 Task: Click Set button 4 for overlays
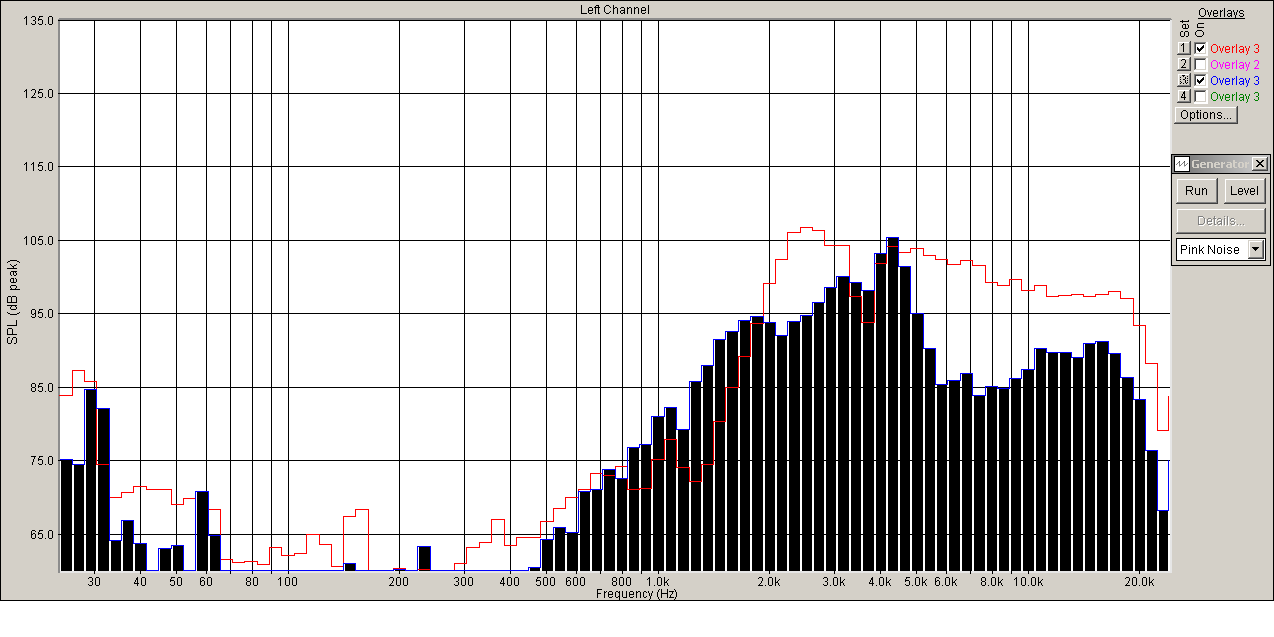click(x=1184, y=96)
